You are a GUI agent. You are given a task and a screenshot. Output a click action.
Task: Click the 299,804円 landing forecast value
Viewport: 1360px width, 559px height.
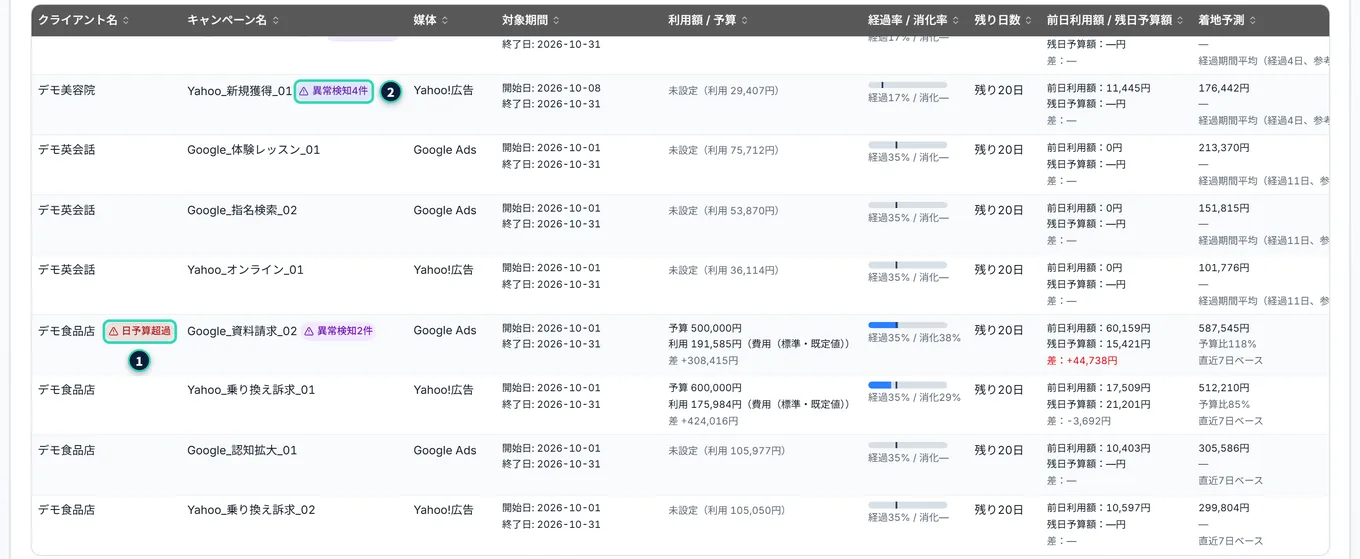coord(1224,508)
